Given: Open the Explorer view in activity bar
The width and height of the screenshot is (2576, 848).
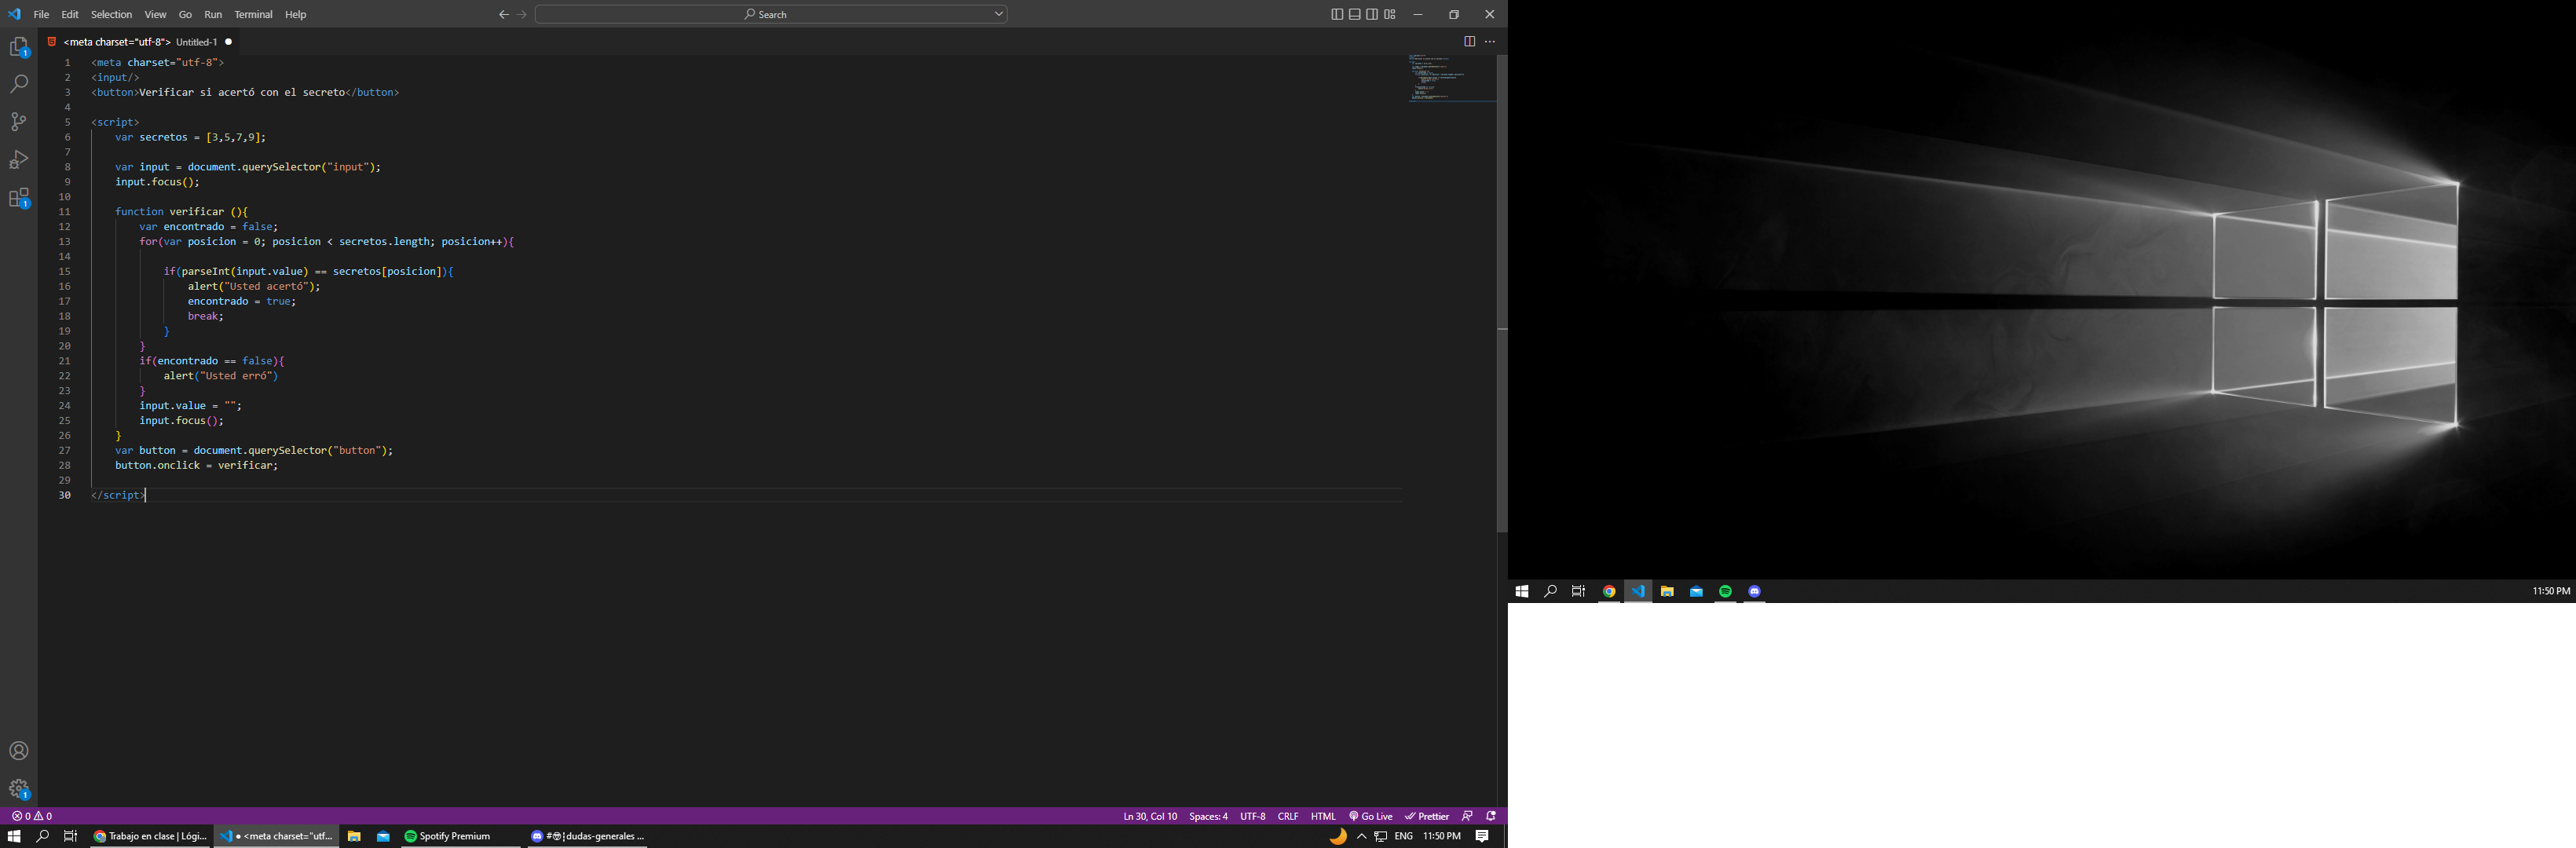Looking at the screenshot, I should 19,47.
